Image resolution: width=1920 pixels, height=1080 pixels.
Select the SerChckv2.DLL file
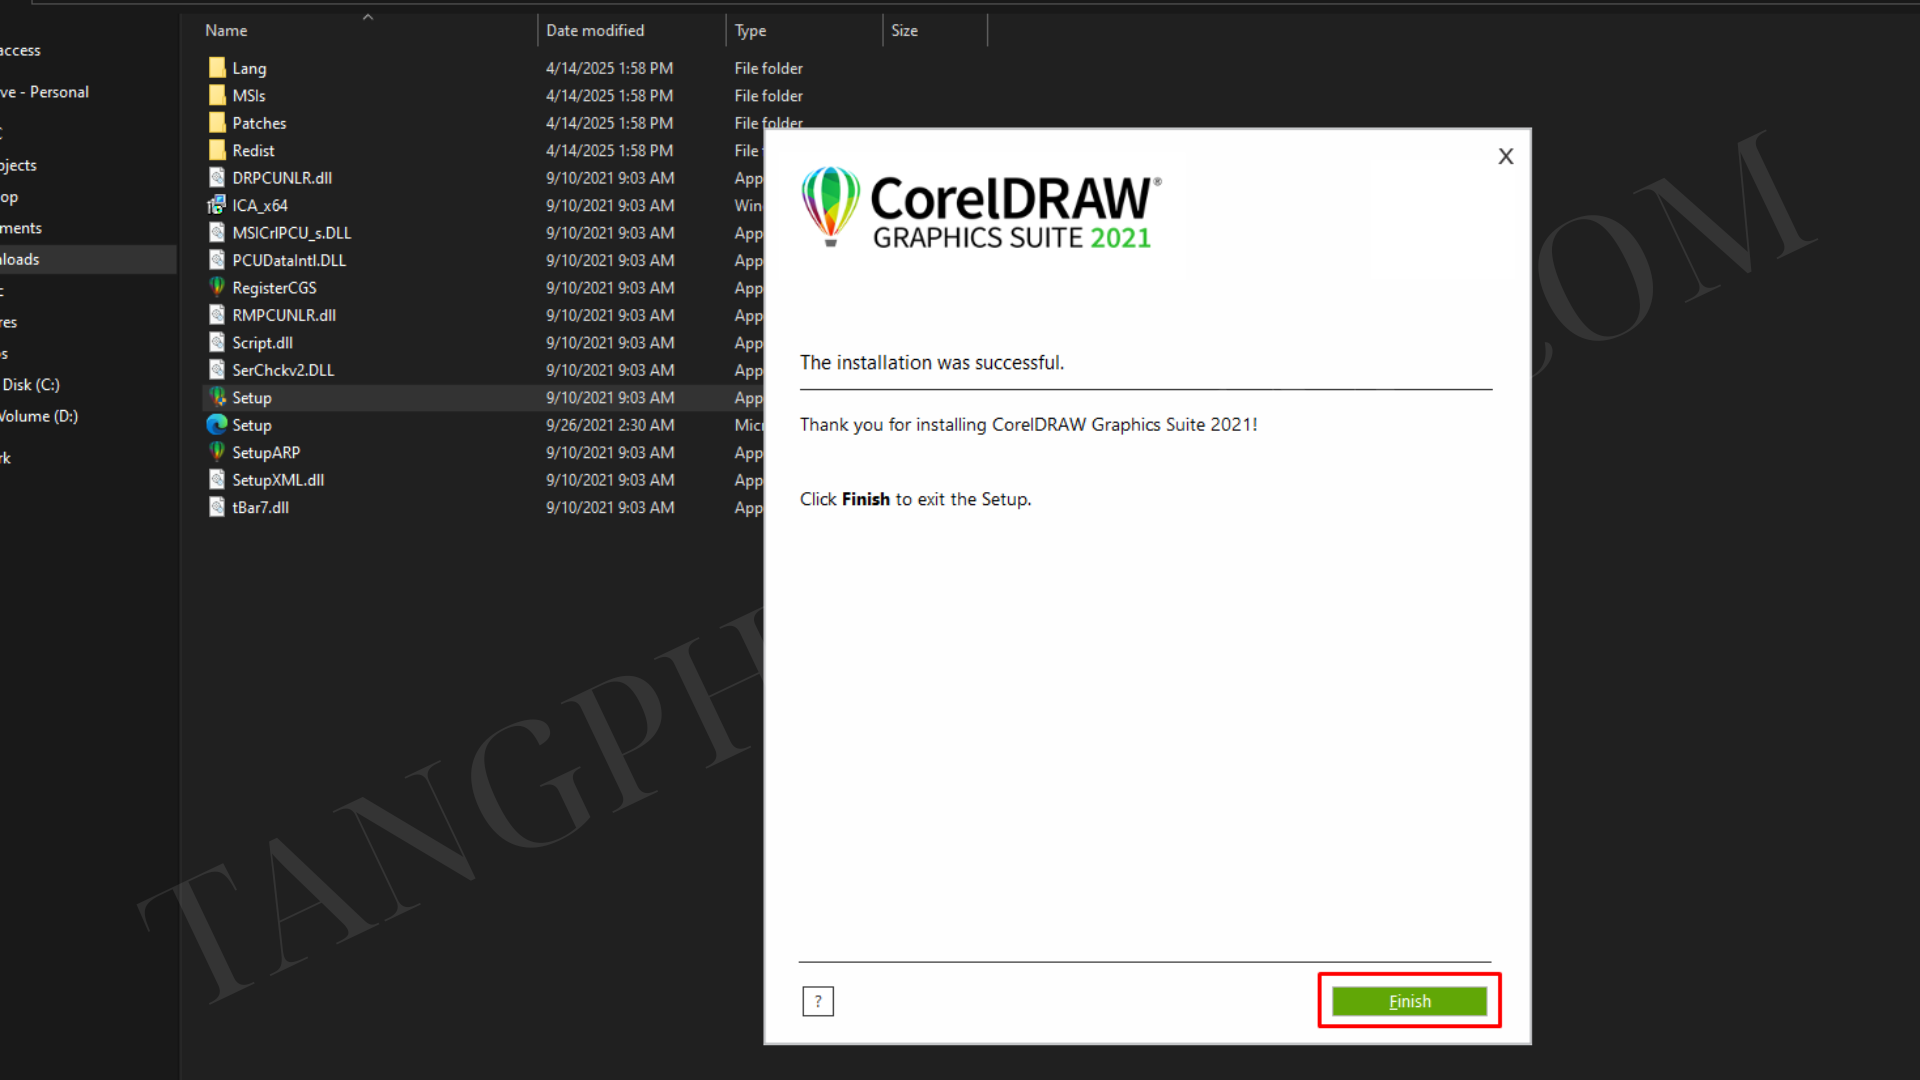pos(283,370)
